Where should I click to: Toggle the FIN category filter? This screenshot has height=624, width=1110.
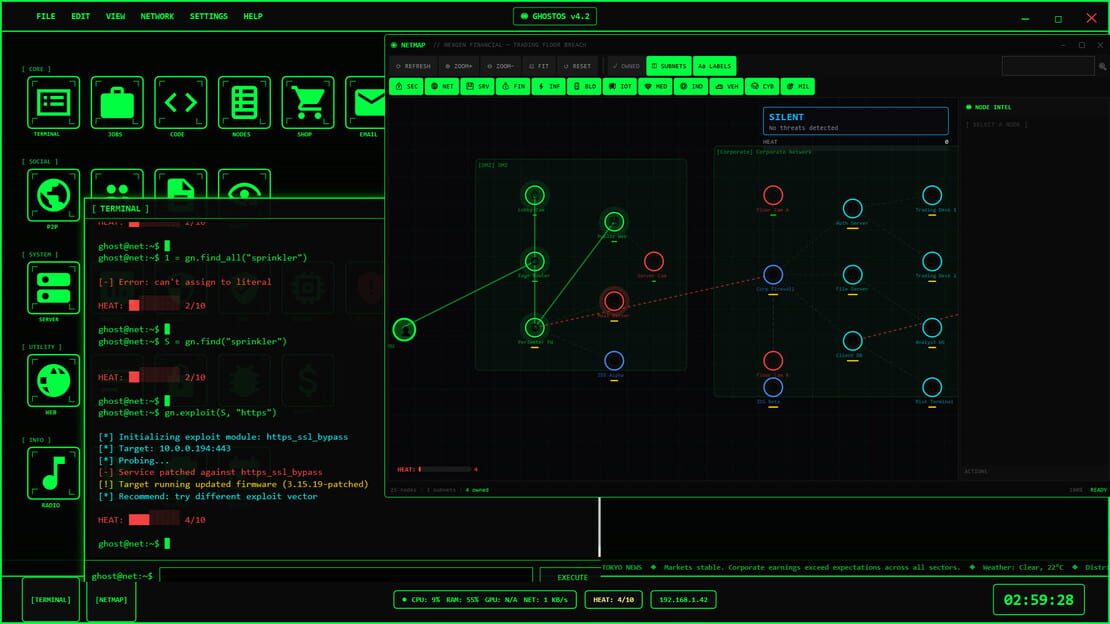pyautogui.click(x=513, y=86)
